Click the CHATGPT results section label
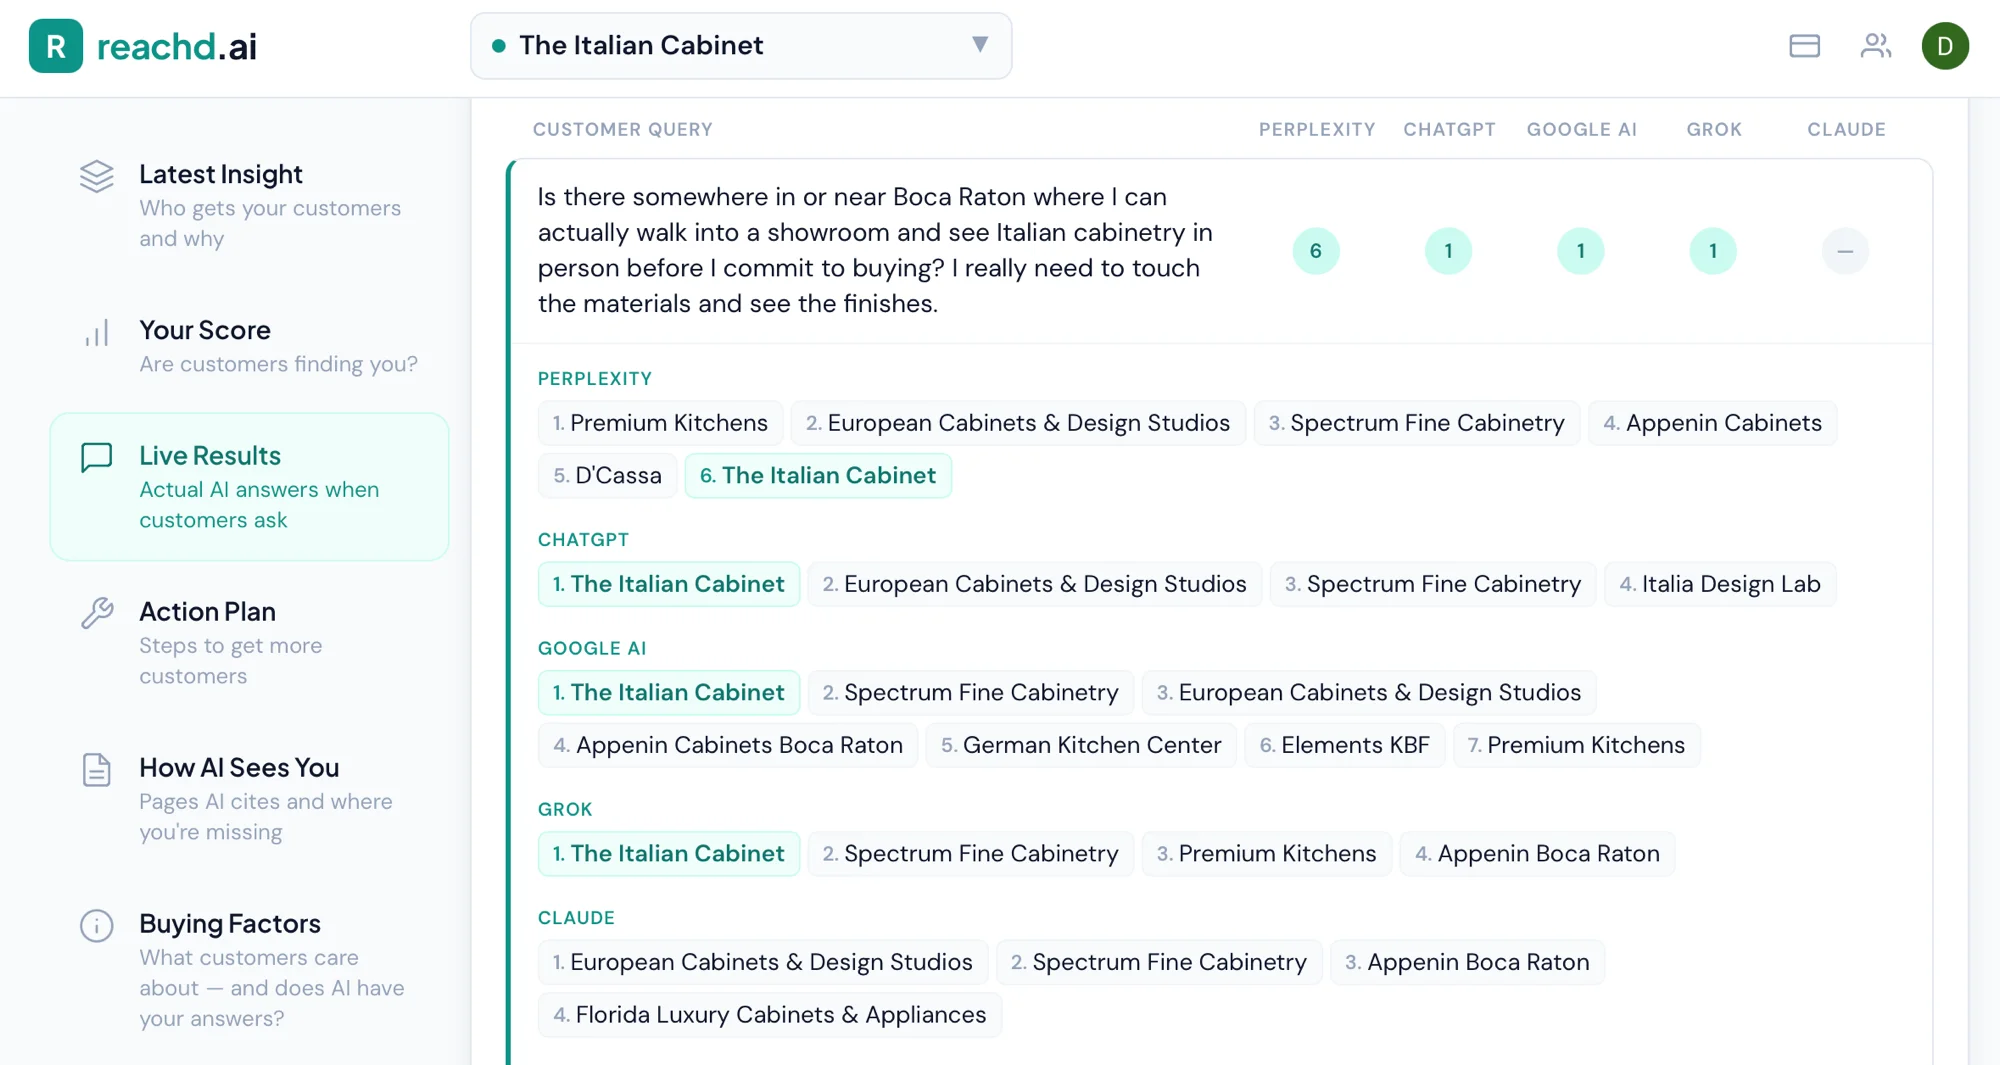2000x1065 pixels. coord(584,540)
